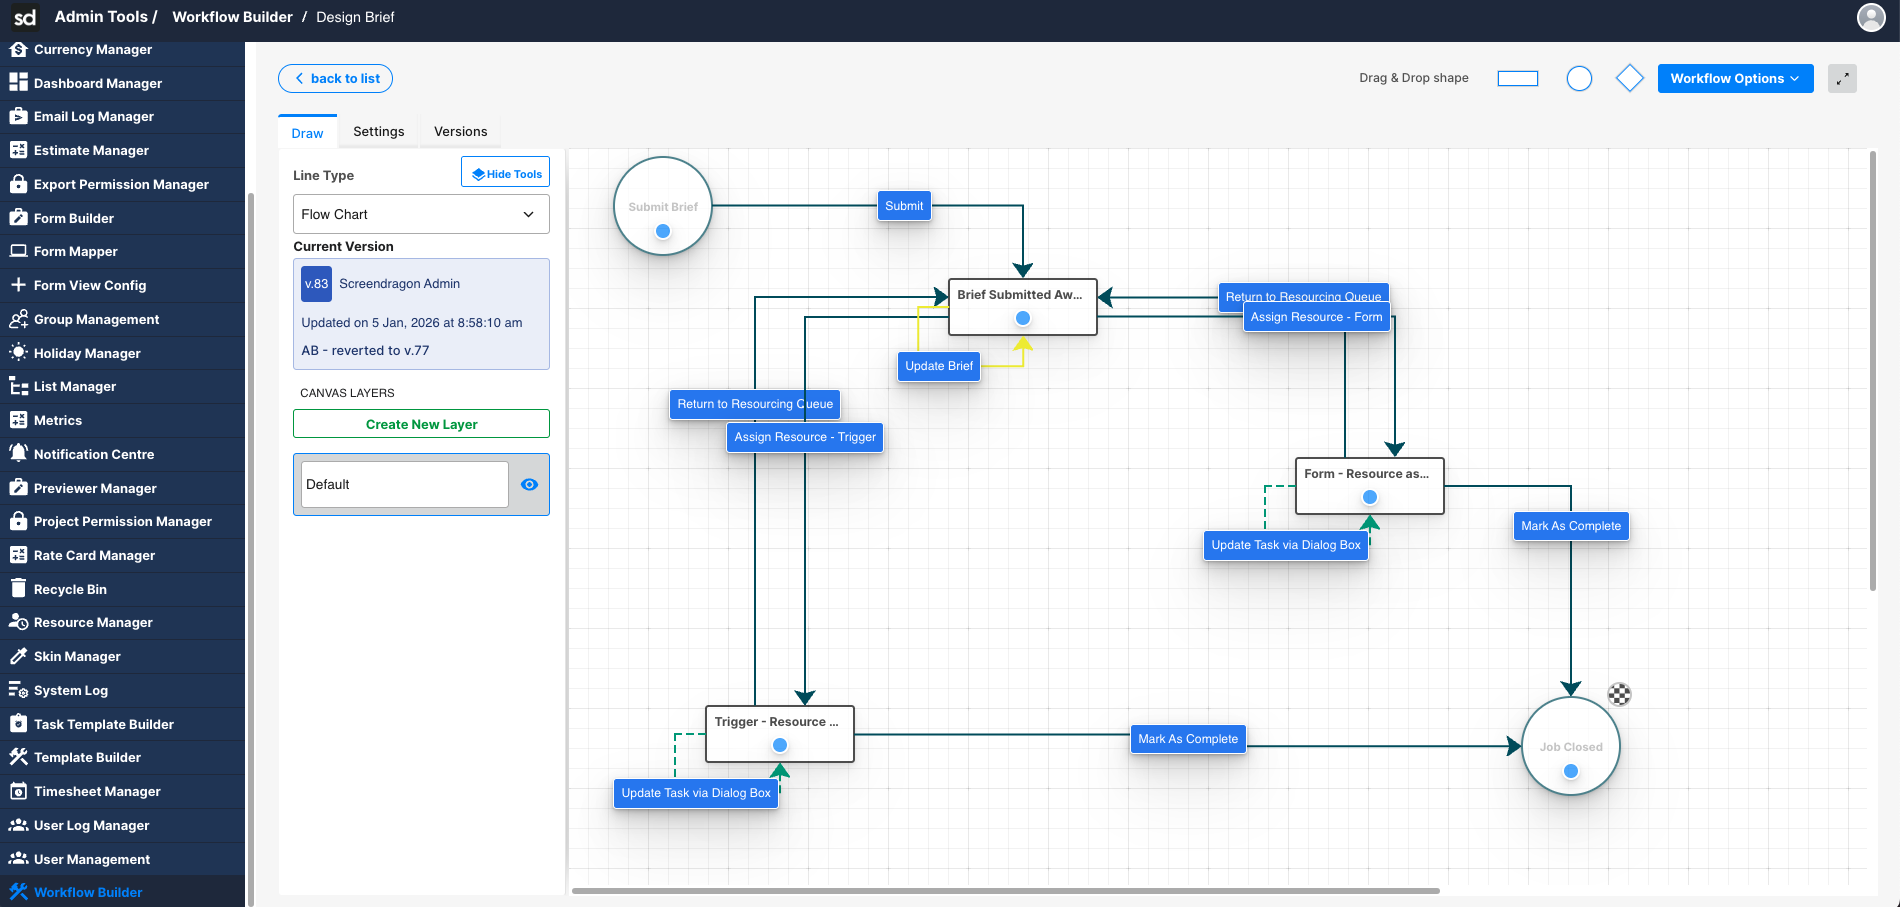
Task: Click Form View Config plus icon
Action: point(18,285)
